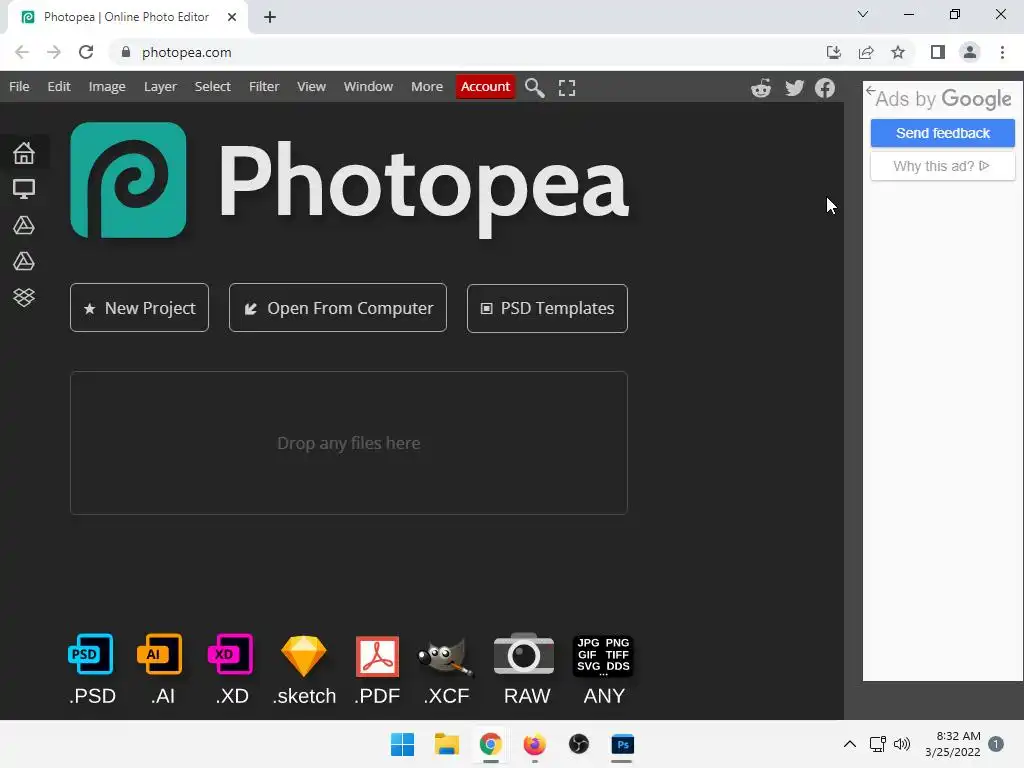Open the Edit menu

59,86
